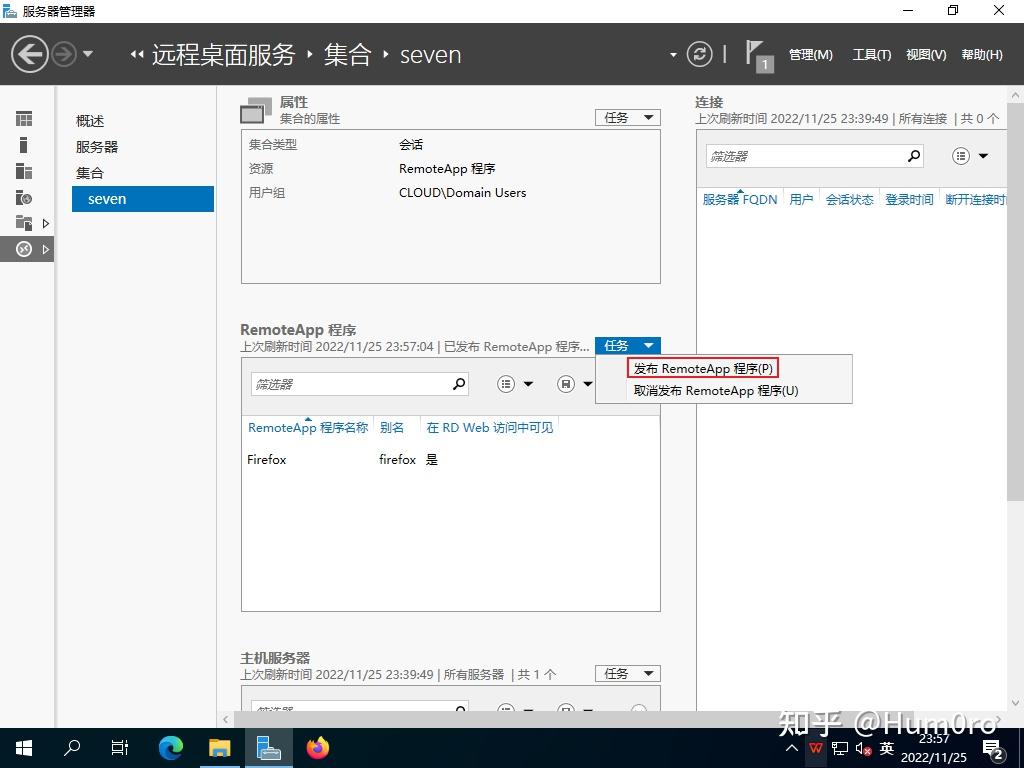Image resolution: width=1024 pixels, height=768 pixels.
Task: Sort by RemoteApp 程序名称 column
Action: click(x=308, y=428)
